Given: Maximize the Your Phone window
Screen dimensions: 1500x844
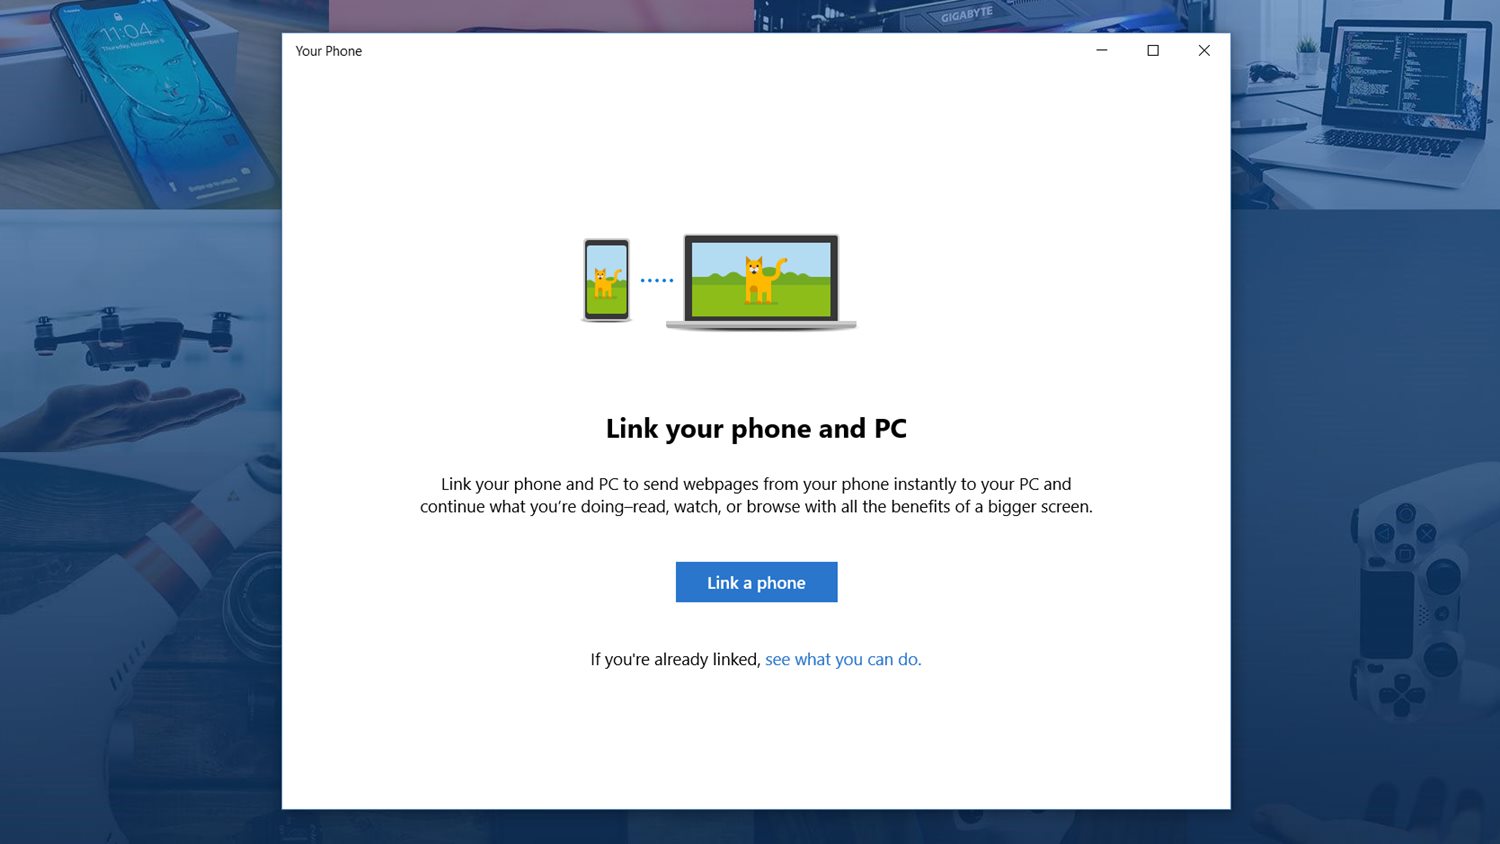Looking at the screenshot, I should pyautogui.click(x=1153, y=50).
